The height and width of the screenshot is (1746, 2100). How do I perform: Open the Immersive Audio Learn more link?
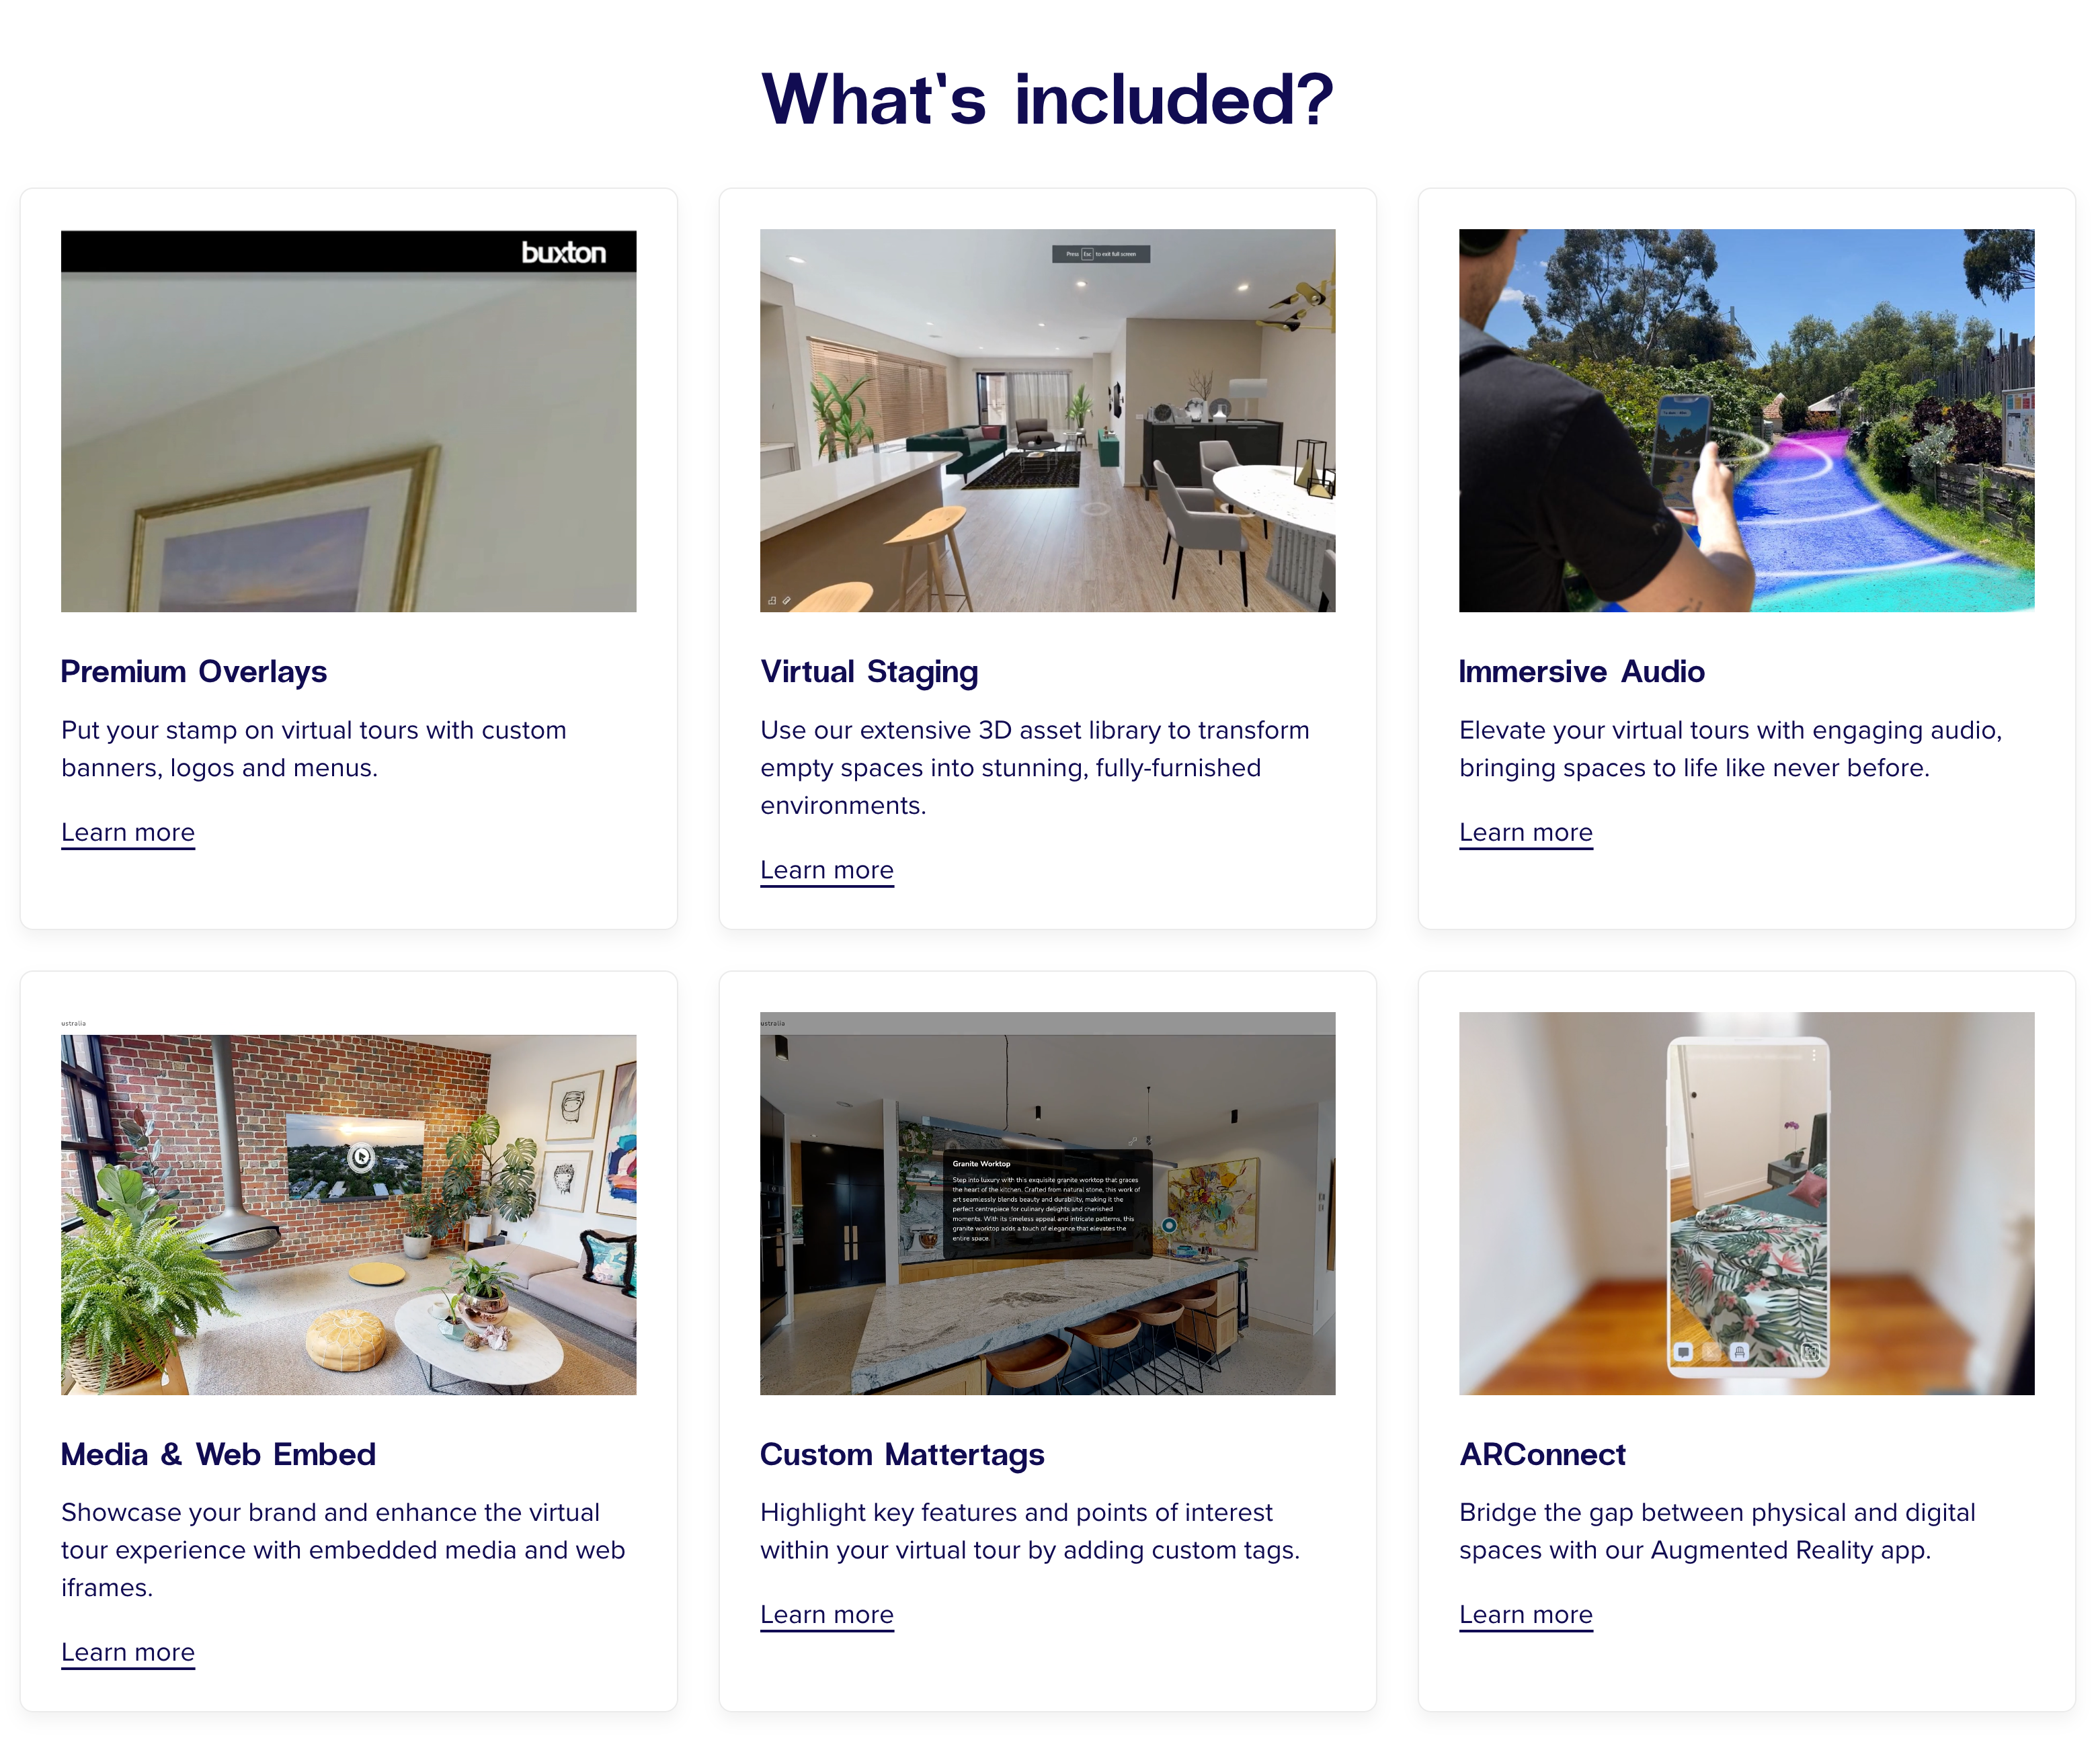(1526, 832)
